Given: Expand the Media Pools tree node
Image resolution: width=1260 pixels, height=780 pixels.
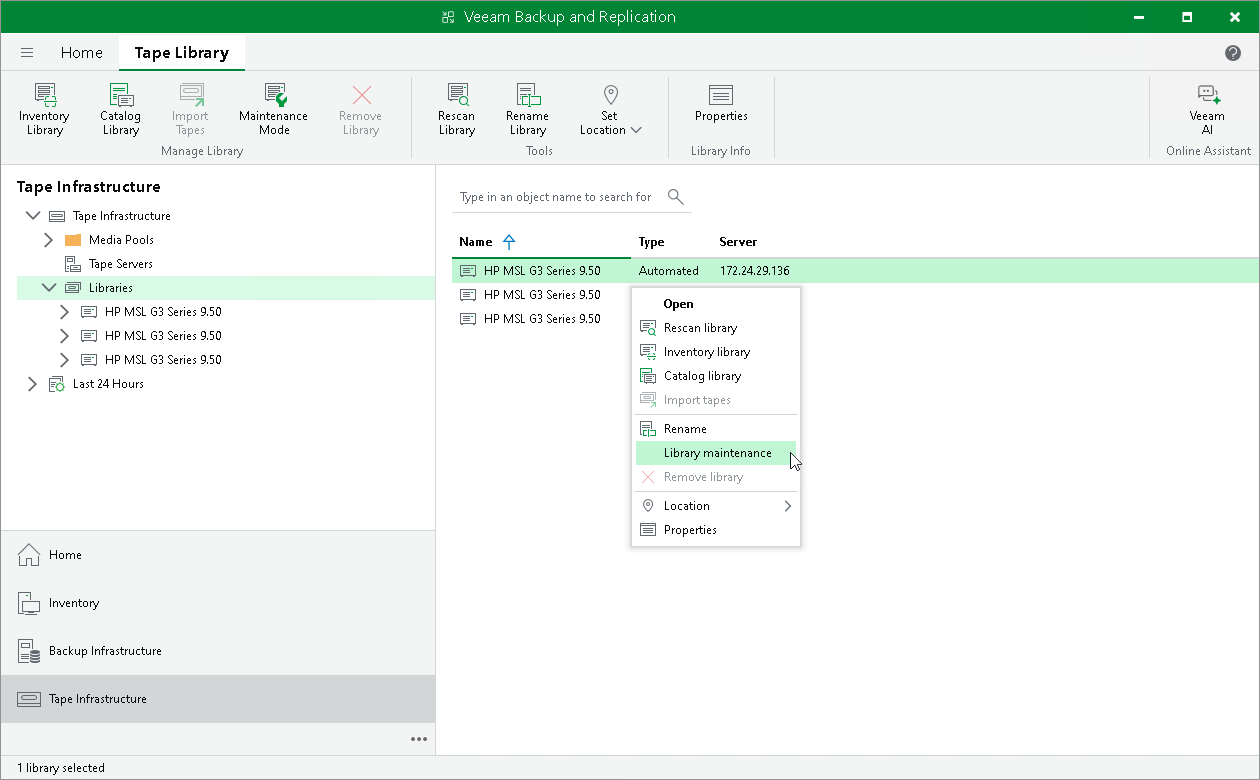Looking at the screenshot, I should click(47, 239).
